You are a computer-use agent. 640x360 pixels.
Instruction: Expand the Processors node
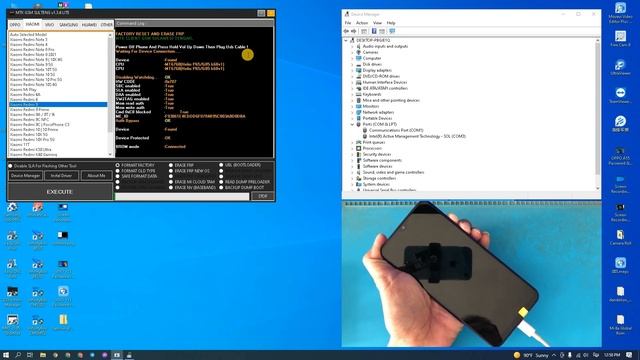click(x=352, y=148)
